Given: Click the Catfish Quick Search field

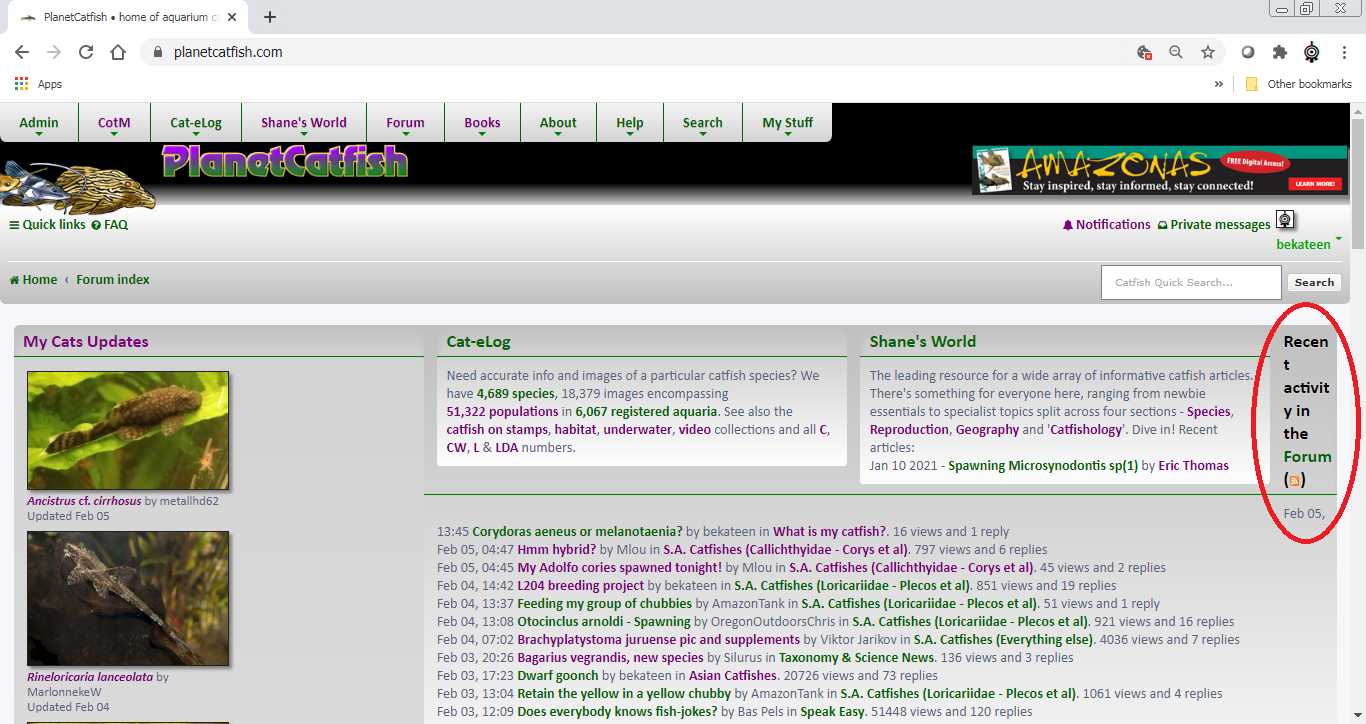Looking at the screenshot, I should [1191, 282].
